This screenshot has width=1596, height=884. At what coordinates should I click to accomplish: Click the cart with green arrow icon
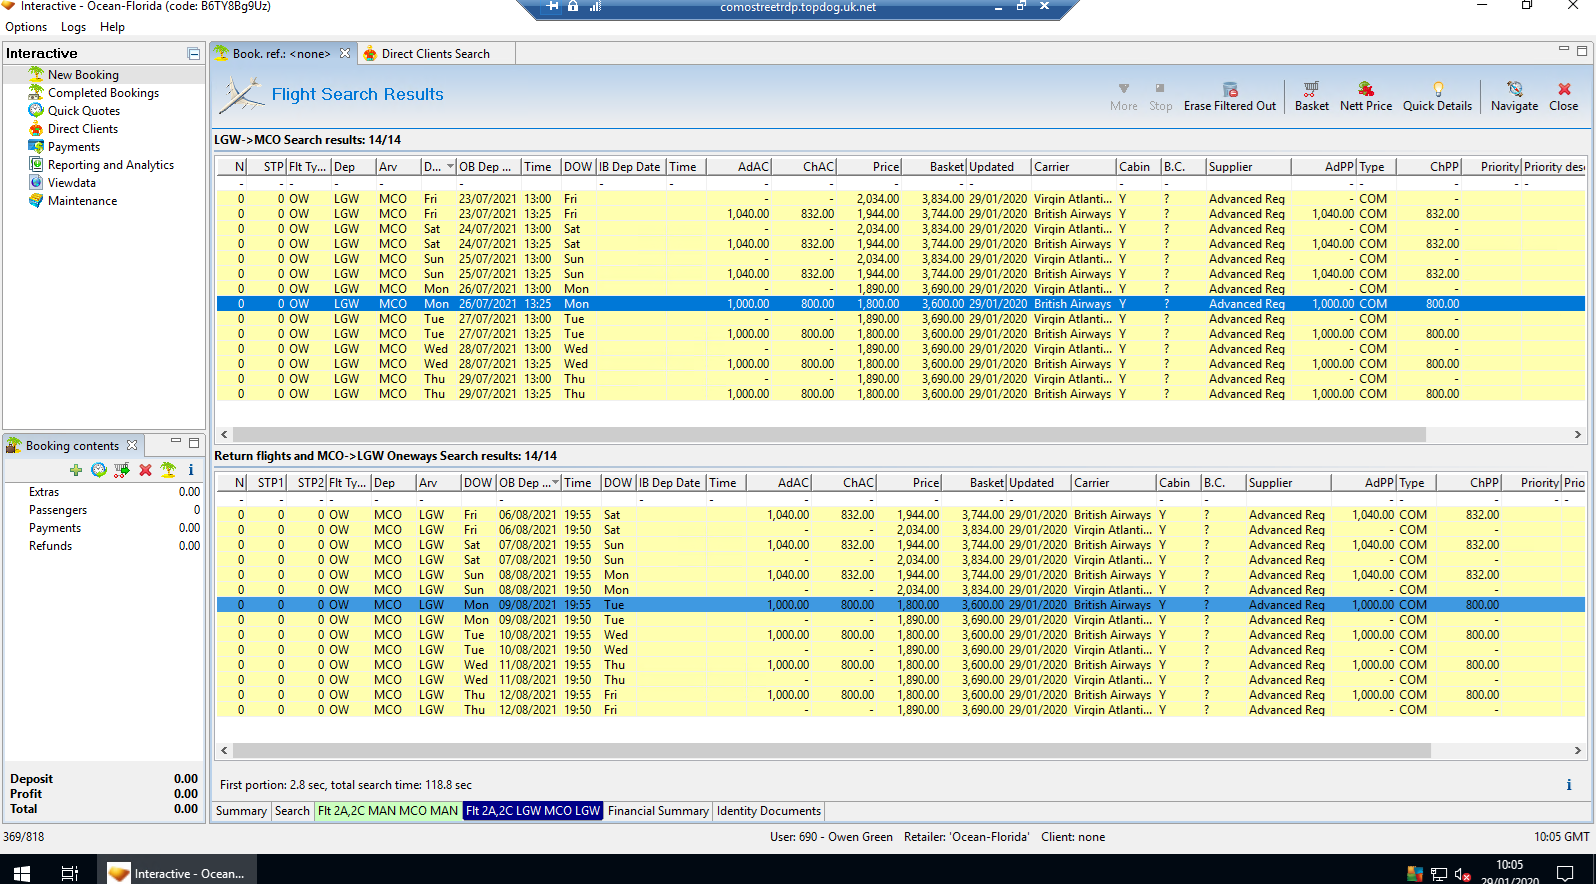pyautogui.click(x=122, y=470)
